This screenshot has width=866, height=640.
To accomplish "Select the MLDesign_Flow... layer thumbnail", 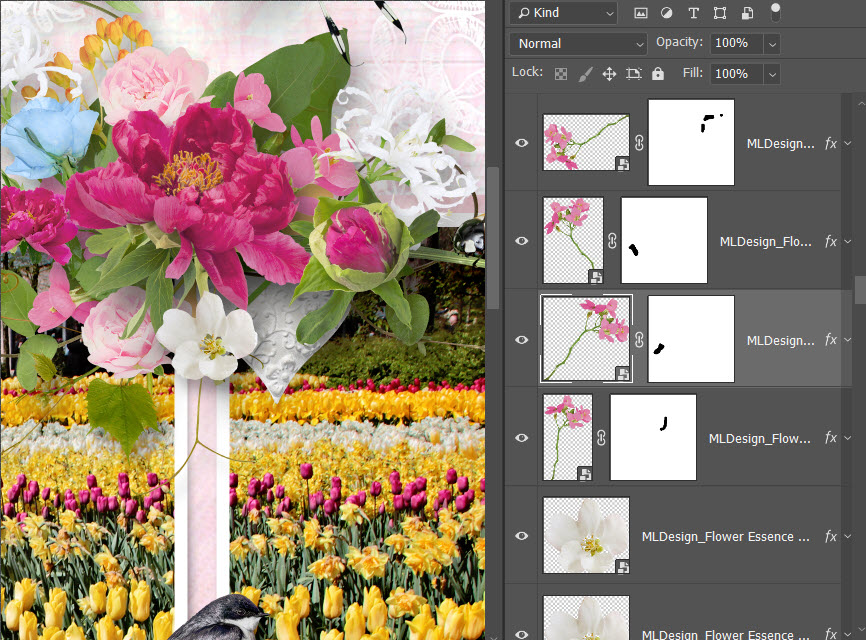I will pyautogui.click(x=568, y=437).
